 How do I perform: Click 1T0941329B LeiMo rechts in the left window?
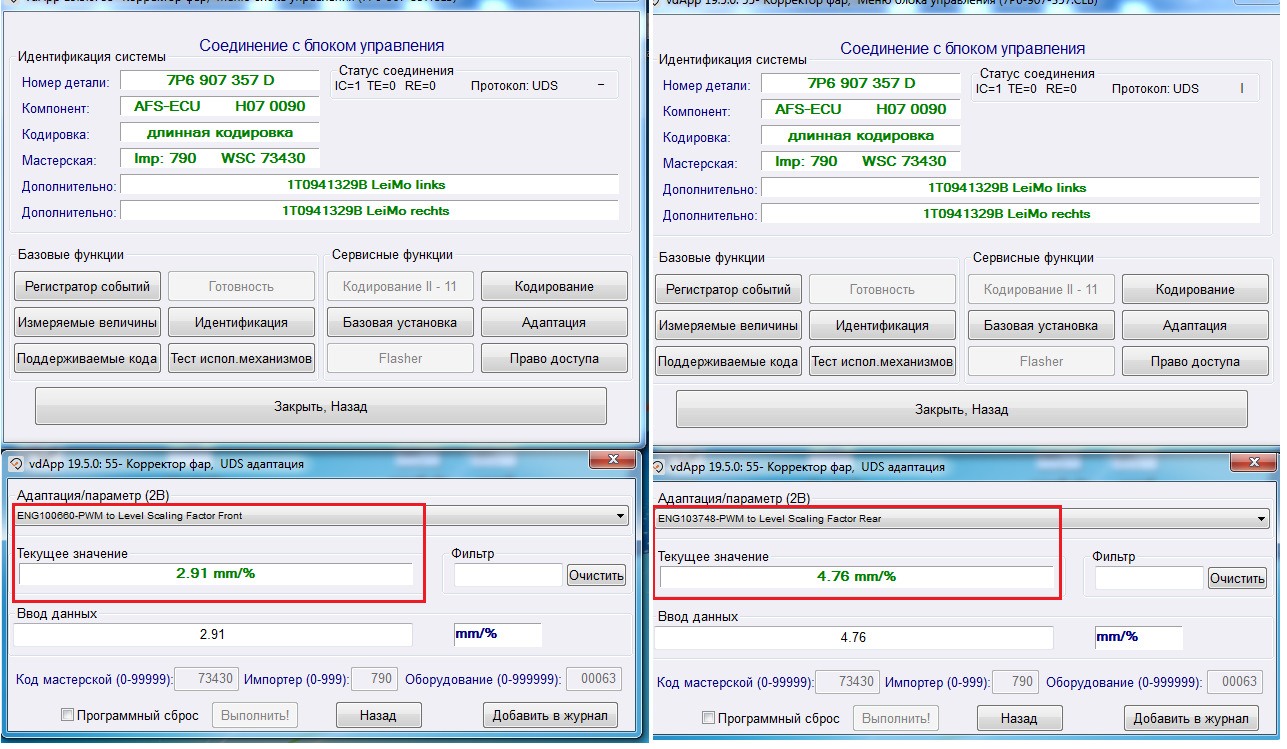[x=370, y=211]
